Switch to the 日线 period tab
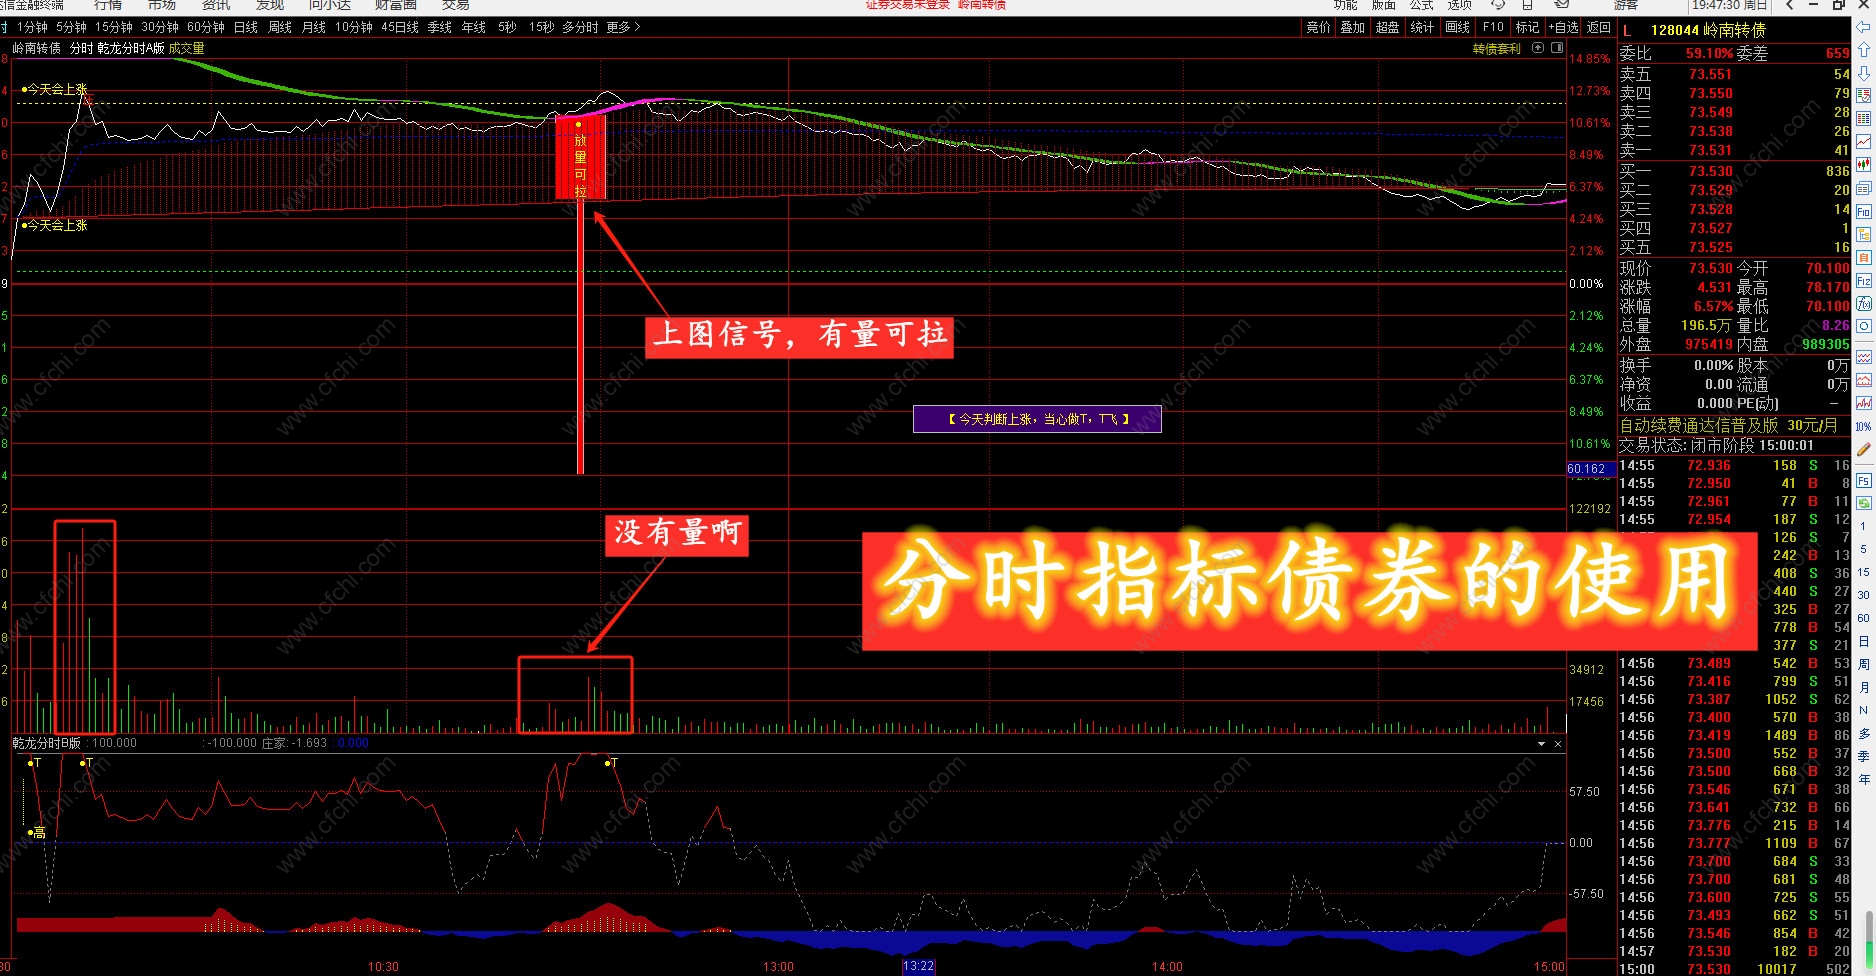 tap(246, 27)
